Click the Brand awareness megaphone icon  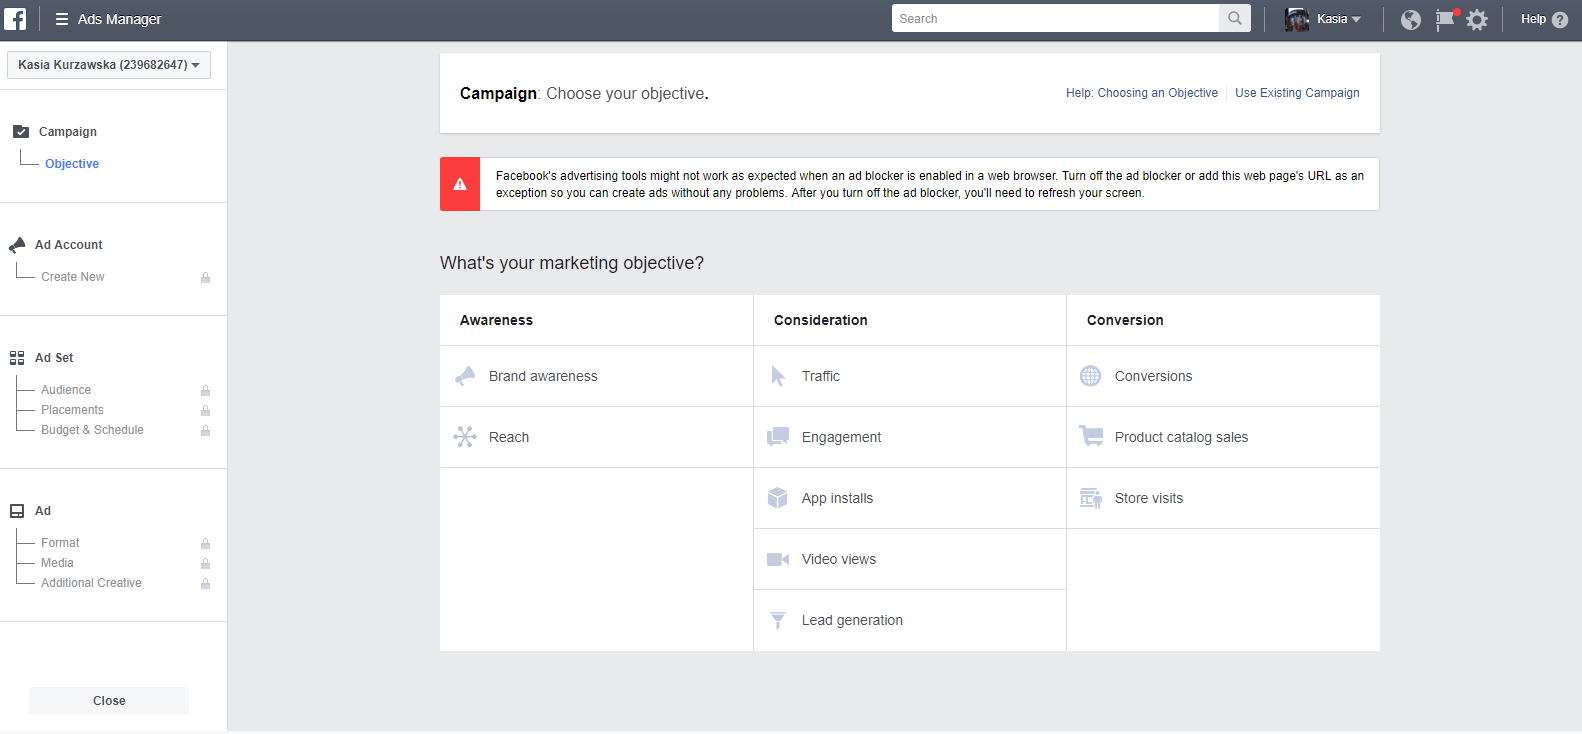(465, 376)
